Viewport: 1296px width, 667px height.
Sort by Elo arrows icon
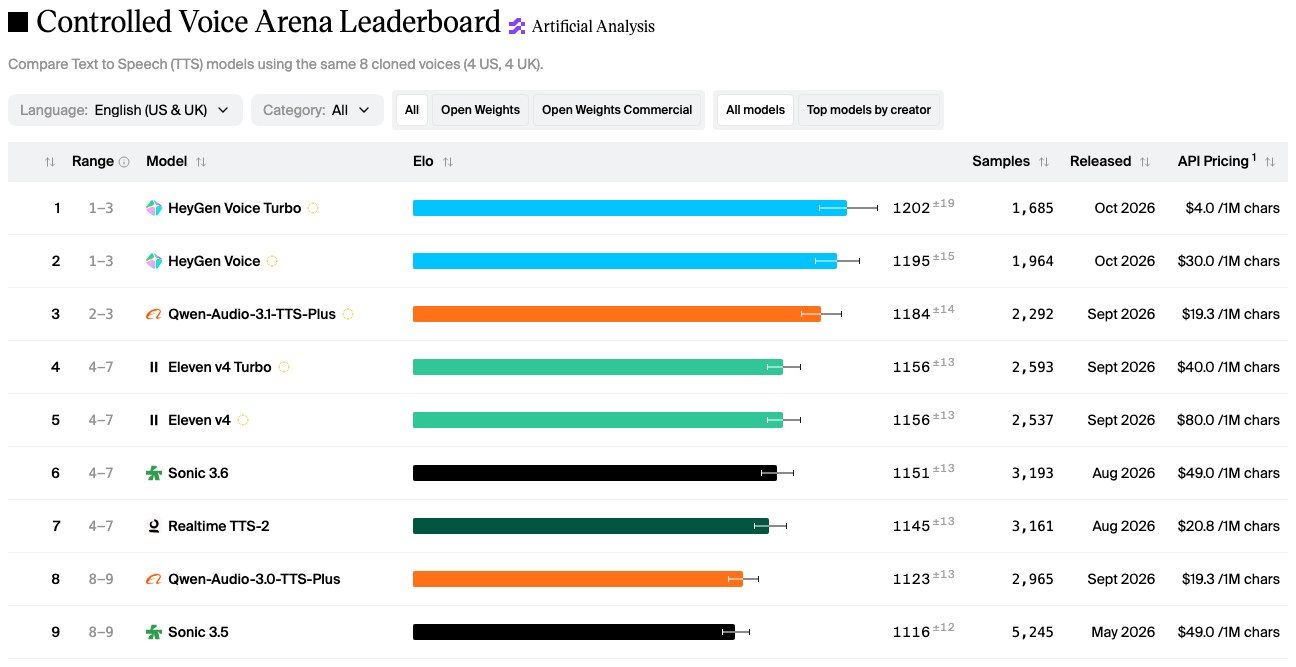pos(448,162)
